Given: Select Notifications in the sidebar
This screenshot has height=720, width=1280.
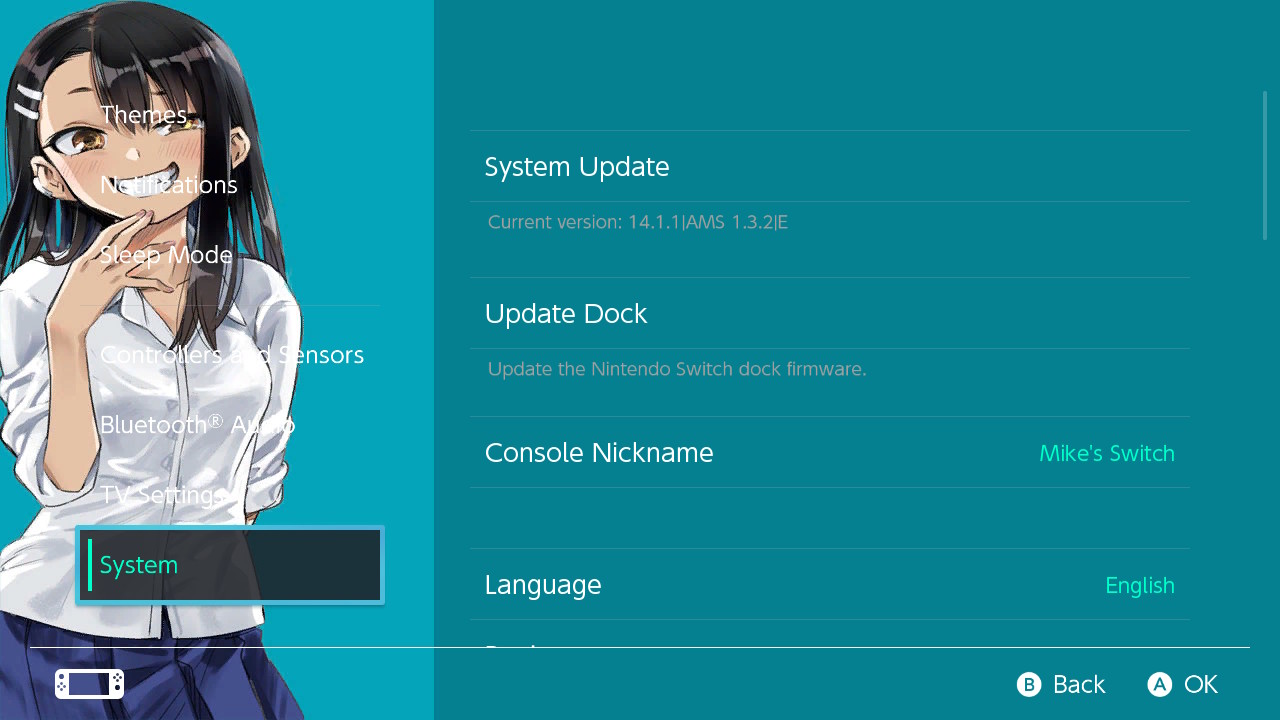Looking at the screenshot, I should click(230, 185).
